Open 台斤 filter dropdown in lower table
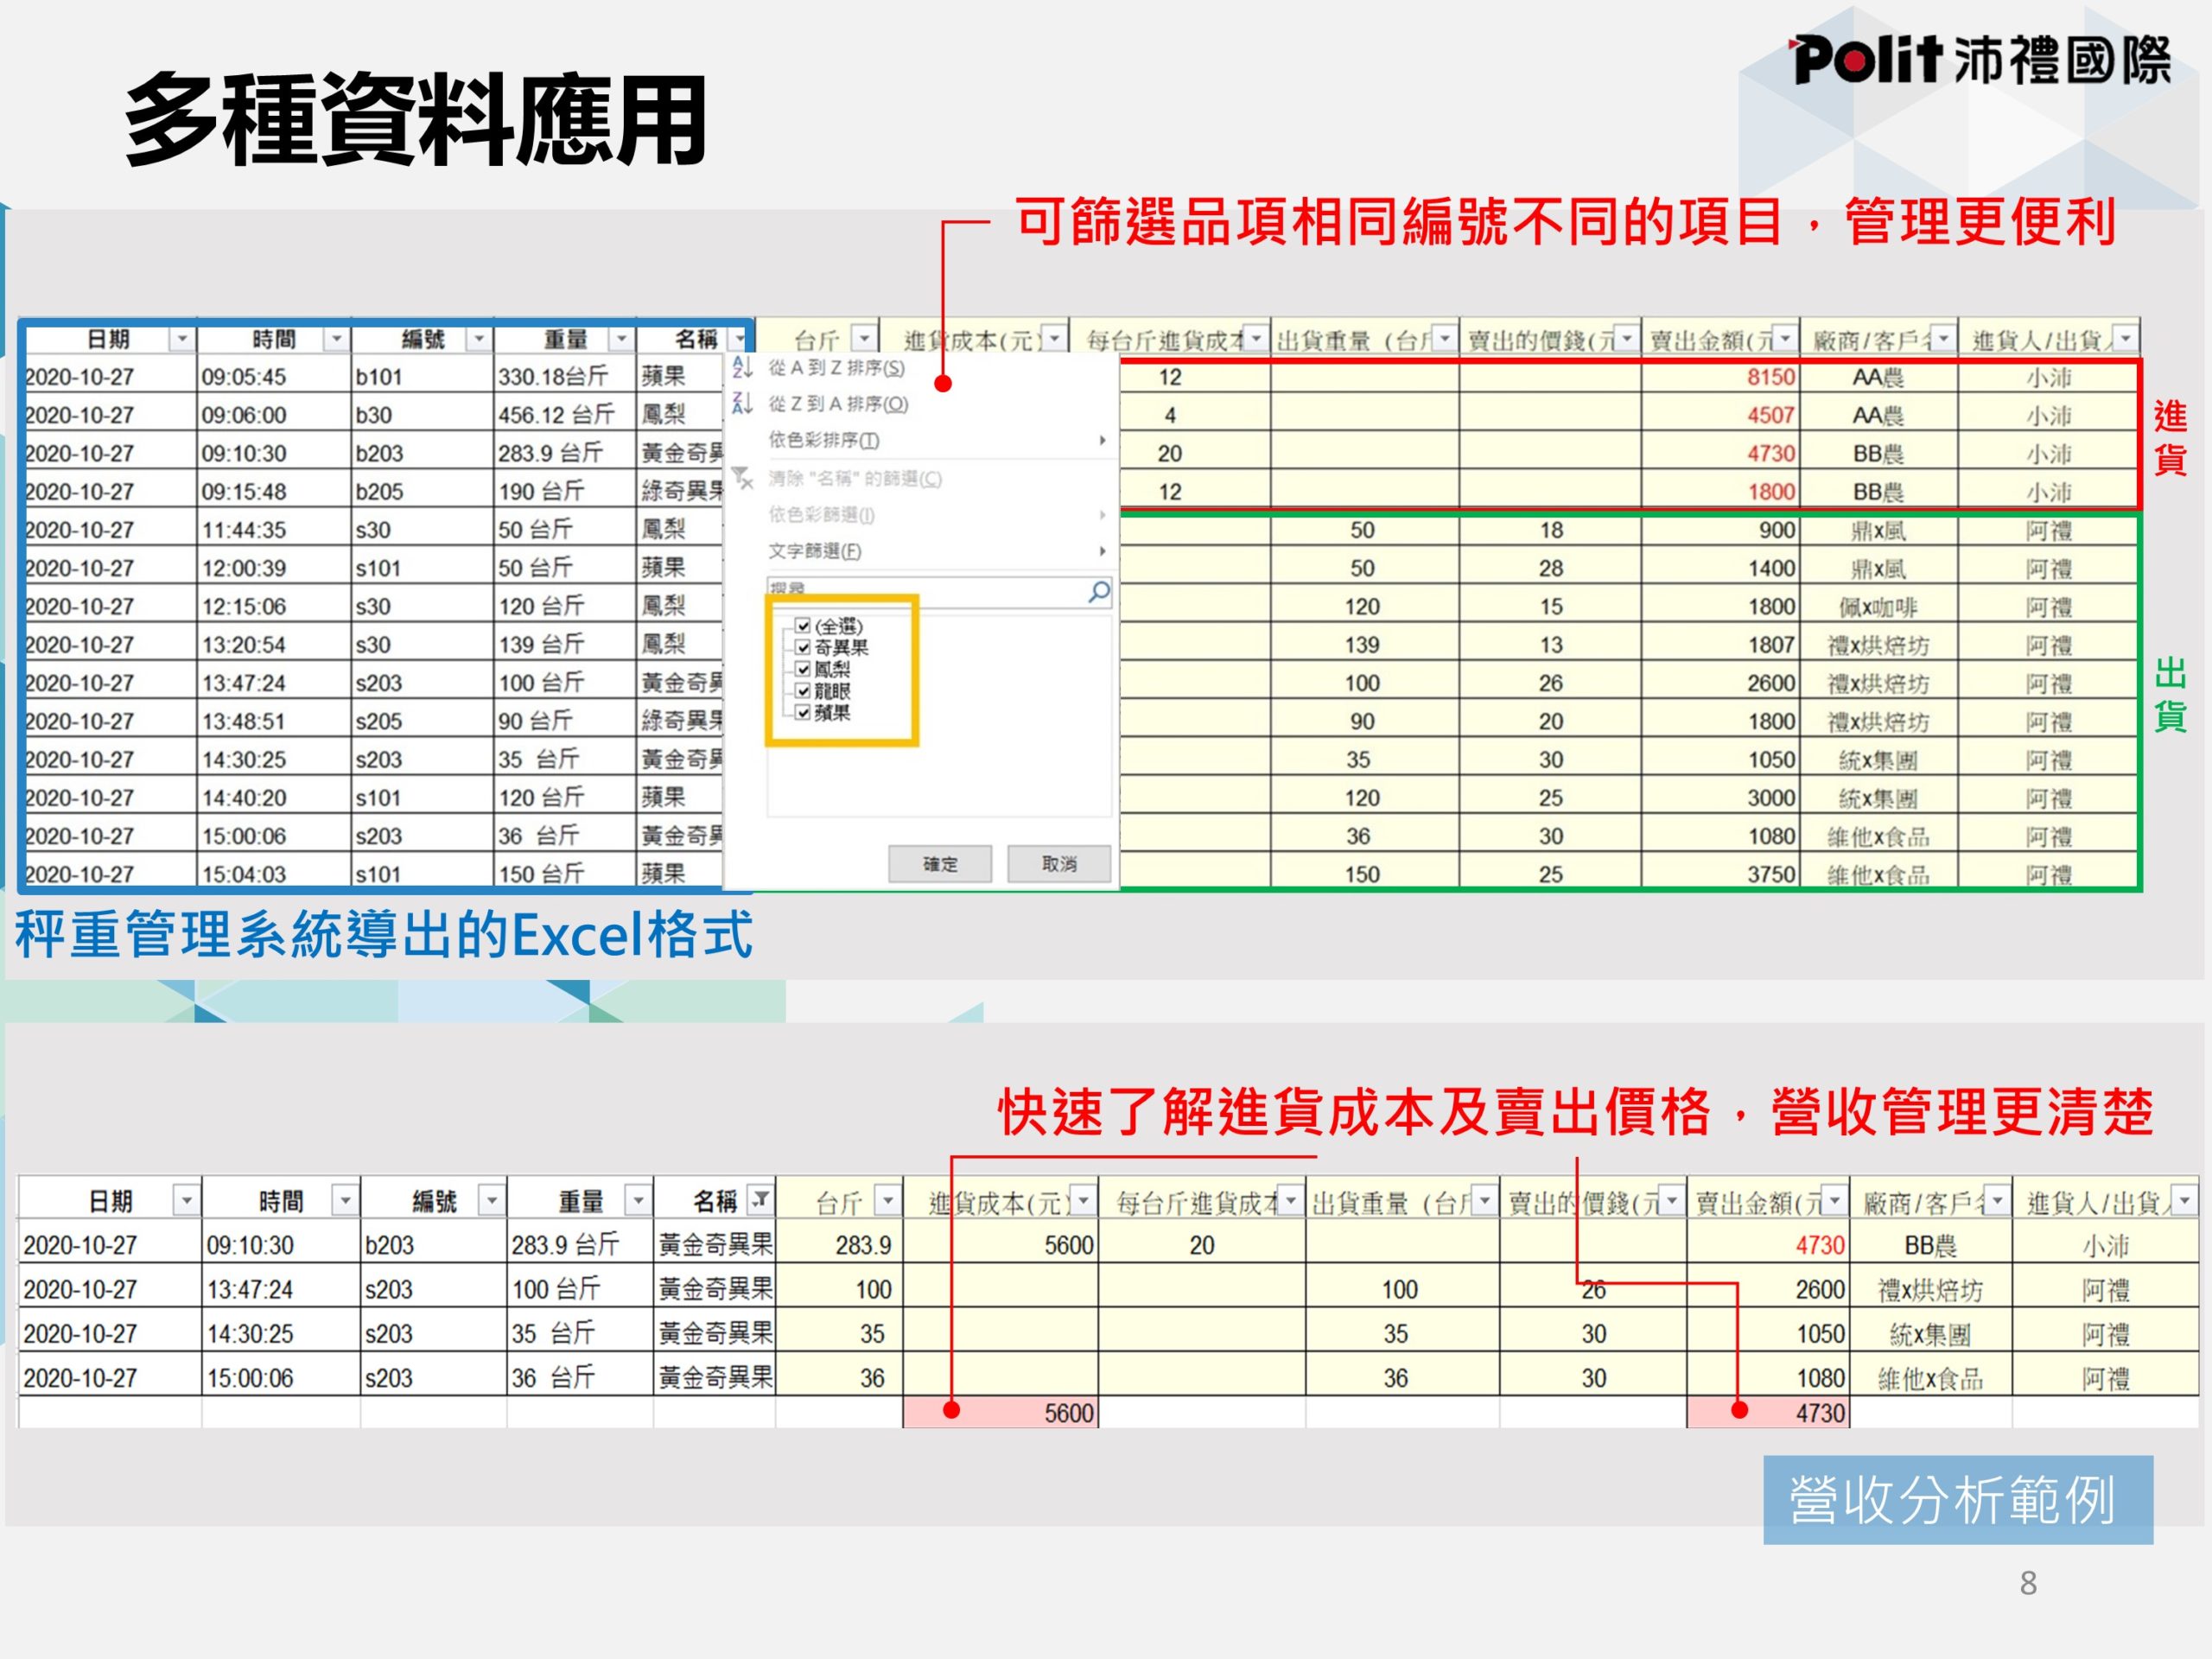Screen dimensions: 2212x1659 click(x=888, y=1199)
